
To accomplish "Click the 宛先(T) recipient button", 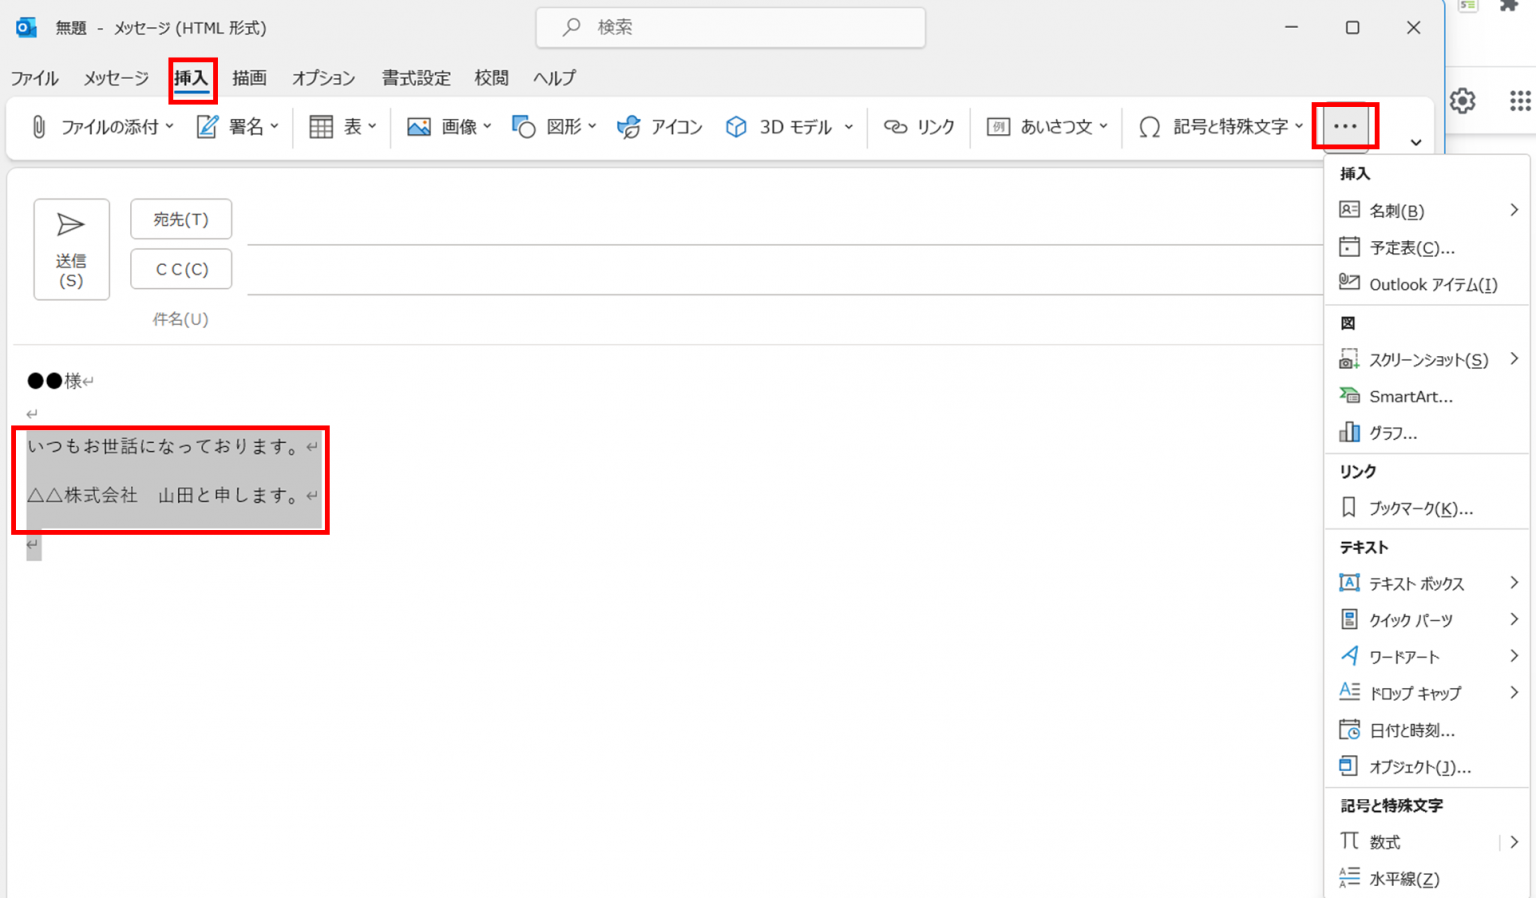I will (180, 219).
